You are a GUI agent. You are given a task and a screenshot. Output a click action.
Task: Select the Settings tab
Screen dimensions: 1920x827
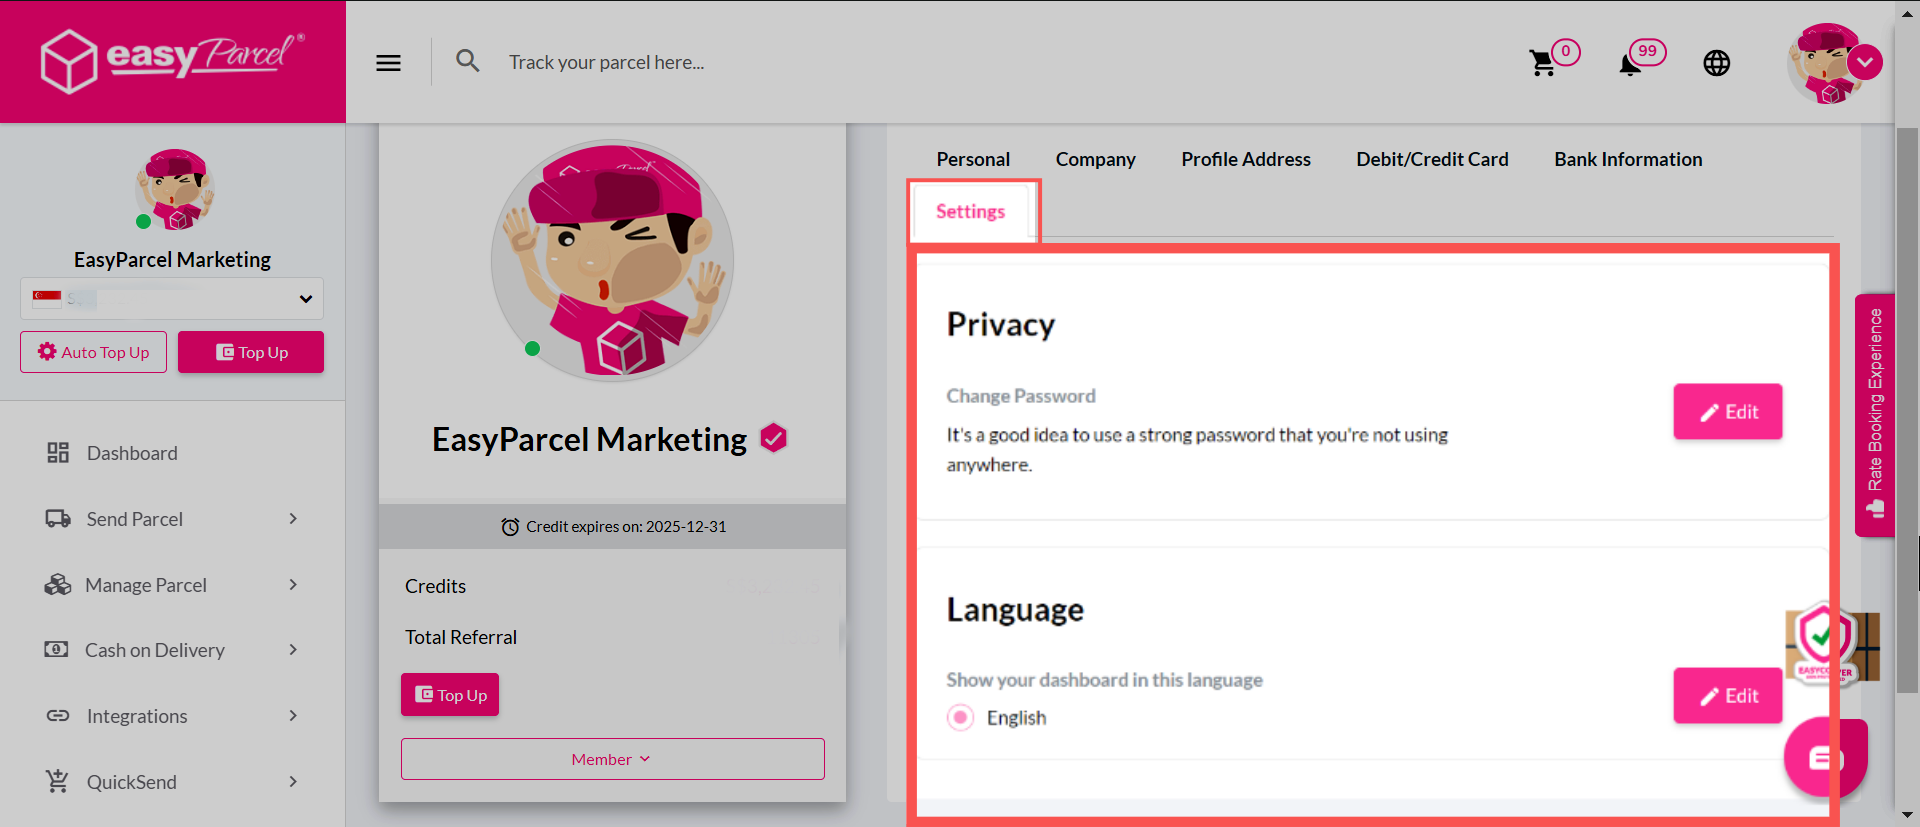tap(971, 211)
